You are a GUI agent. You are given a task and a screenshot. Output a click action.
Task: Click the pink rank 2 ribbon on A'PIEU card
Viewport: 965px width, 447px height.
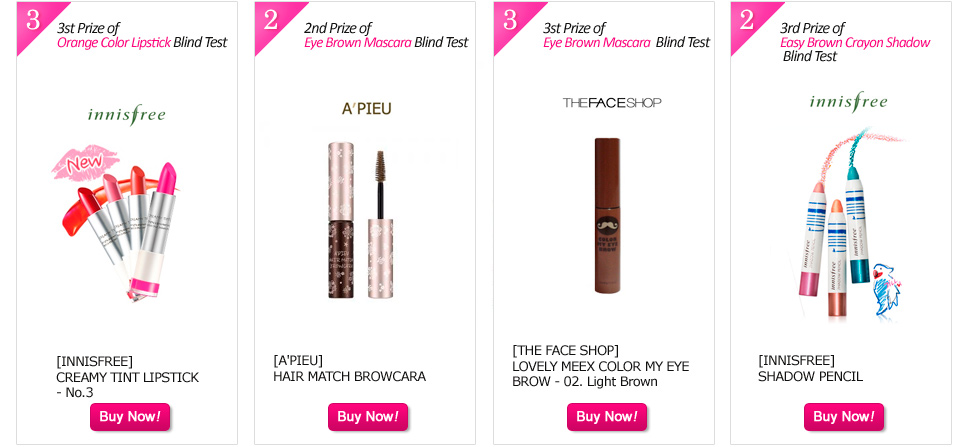273,22
